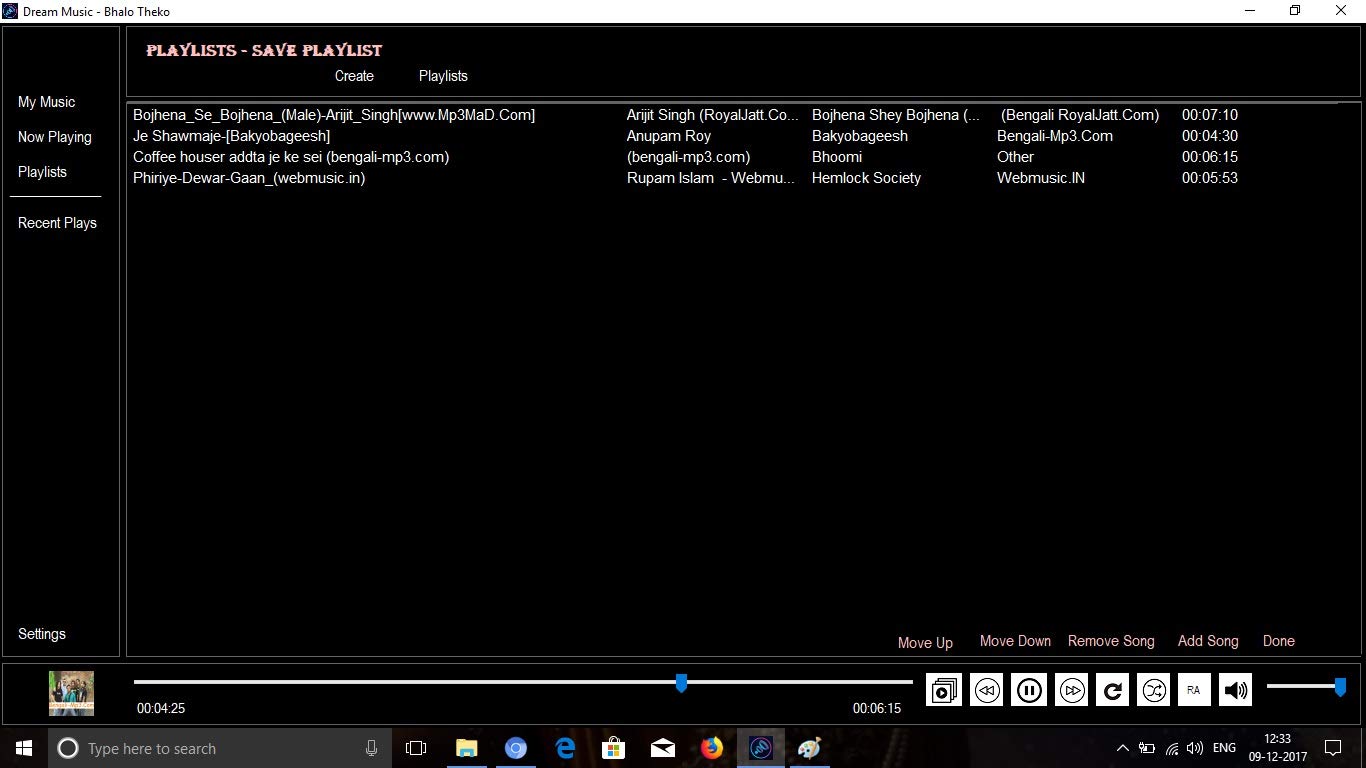
Task: Click the volume slider handle
Action: pyautogui.click(x=1340, y=686)
